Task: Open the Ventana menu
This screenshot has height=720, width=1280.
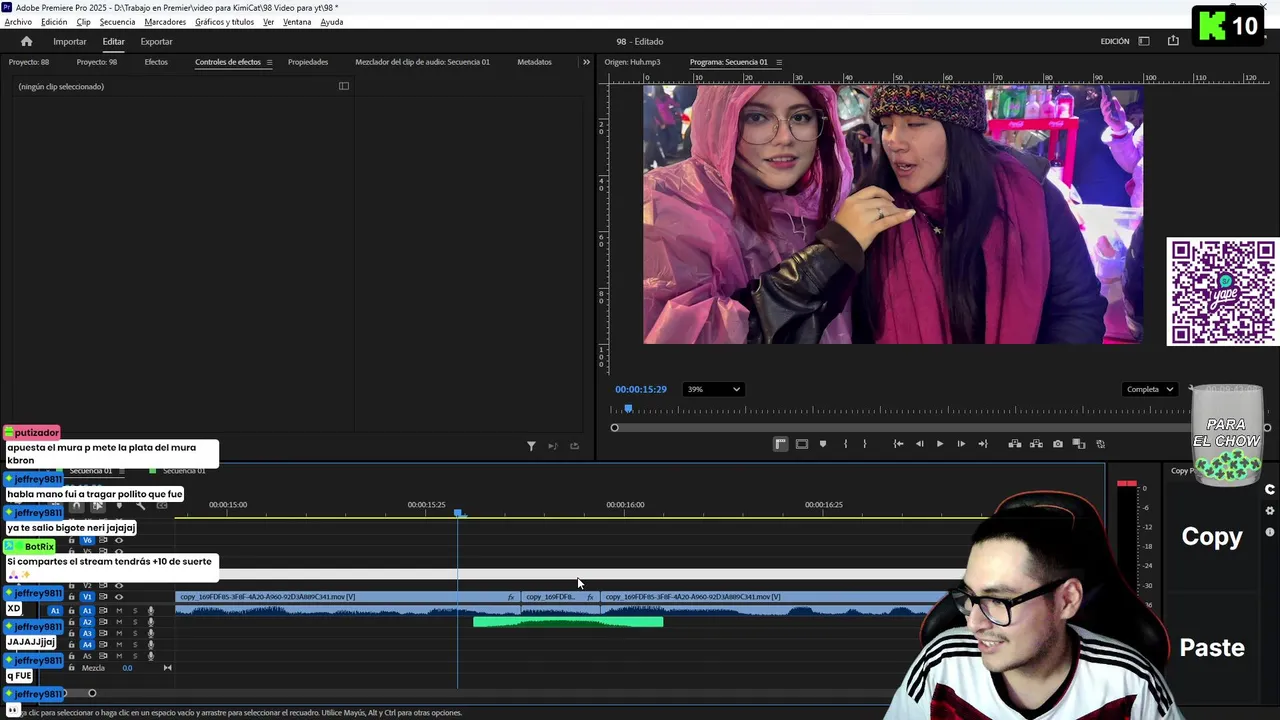Action: pyautogui.click(x=297, y=22)
